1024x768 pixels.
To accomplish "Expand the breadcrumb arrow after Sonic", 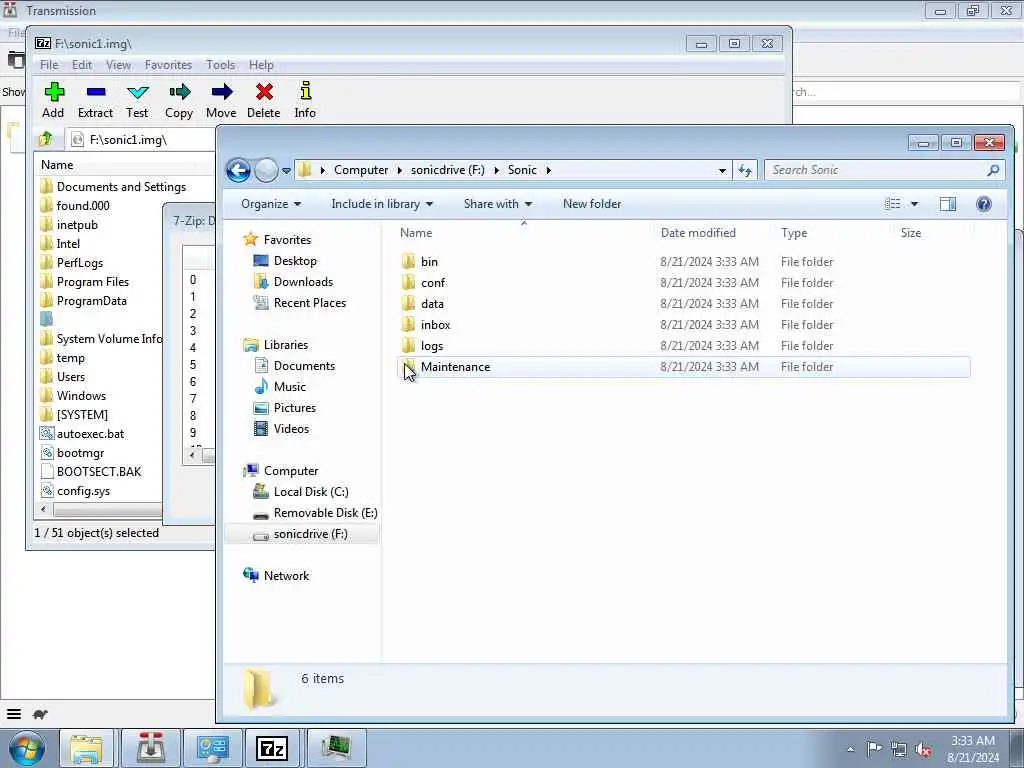I will 549,170.
